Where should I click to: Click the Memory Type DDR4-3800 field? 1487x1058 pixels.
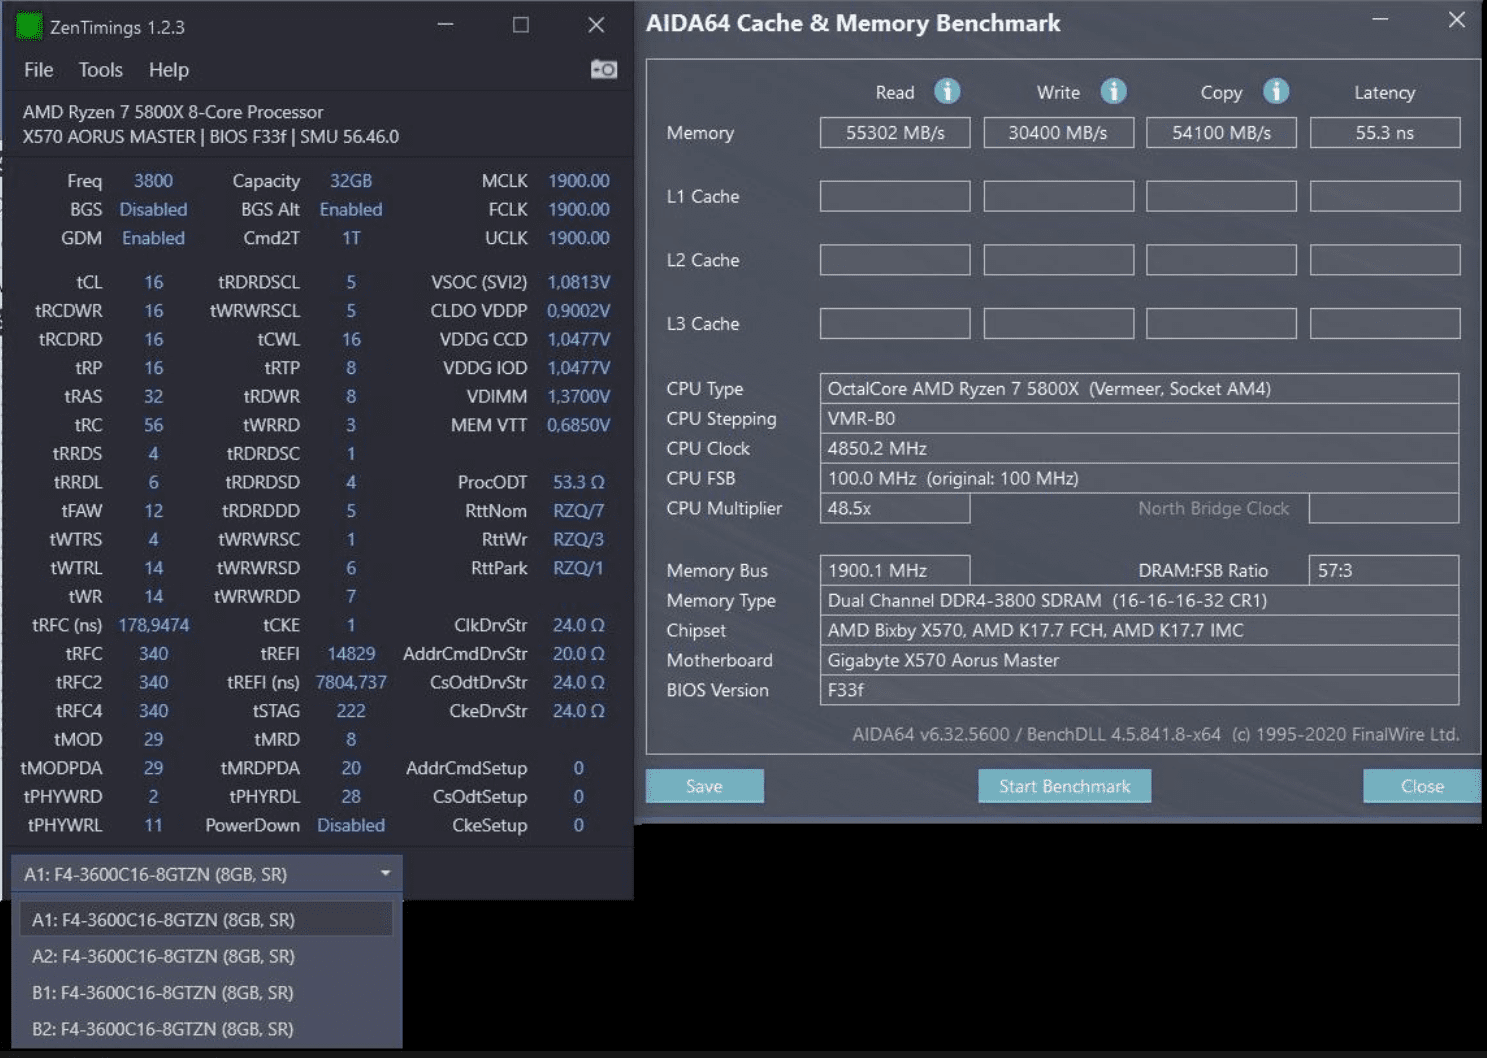1139,600
